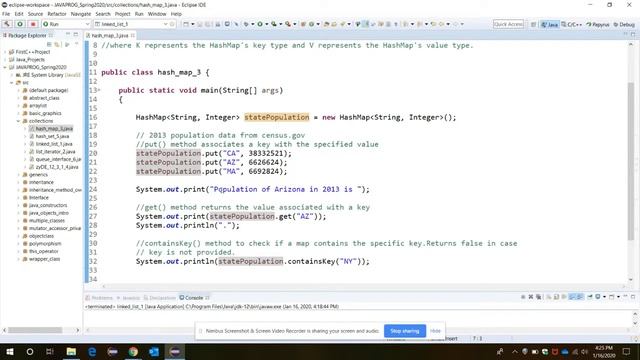
Task: Click the editor vertical scrollbar
Action: [x=631, y=161]
